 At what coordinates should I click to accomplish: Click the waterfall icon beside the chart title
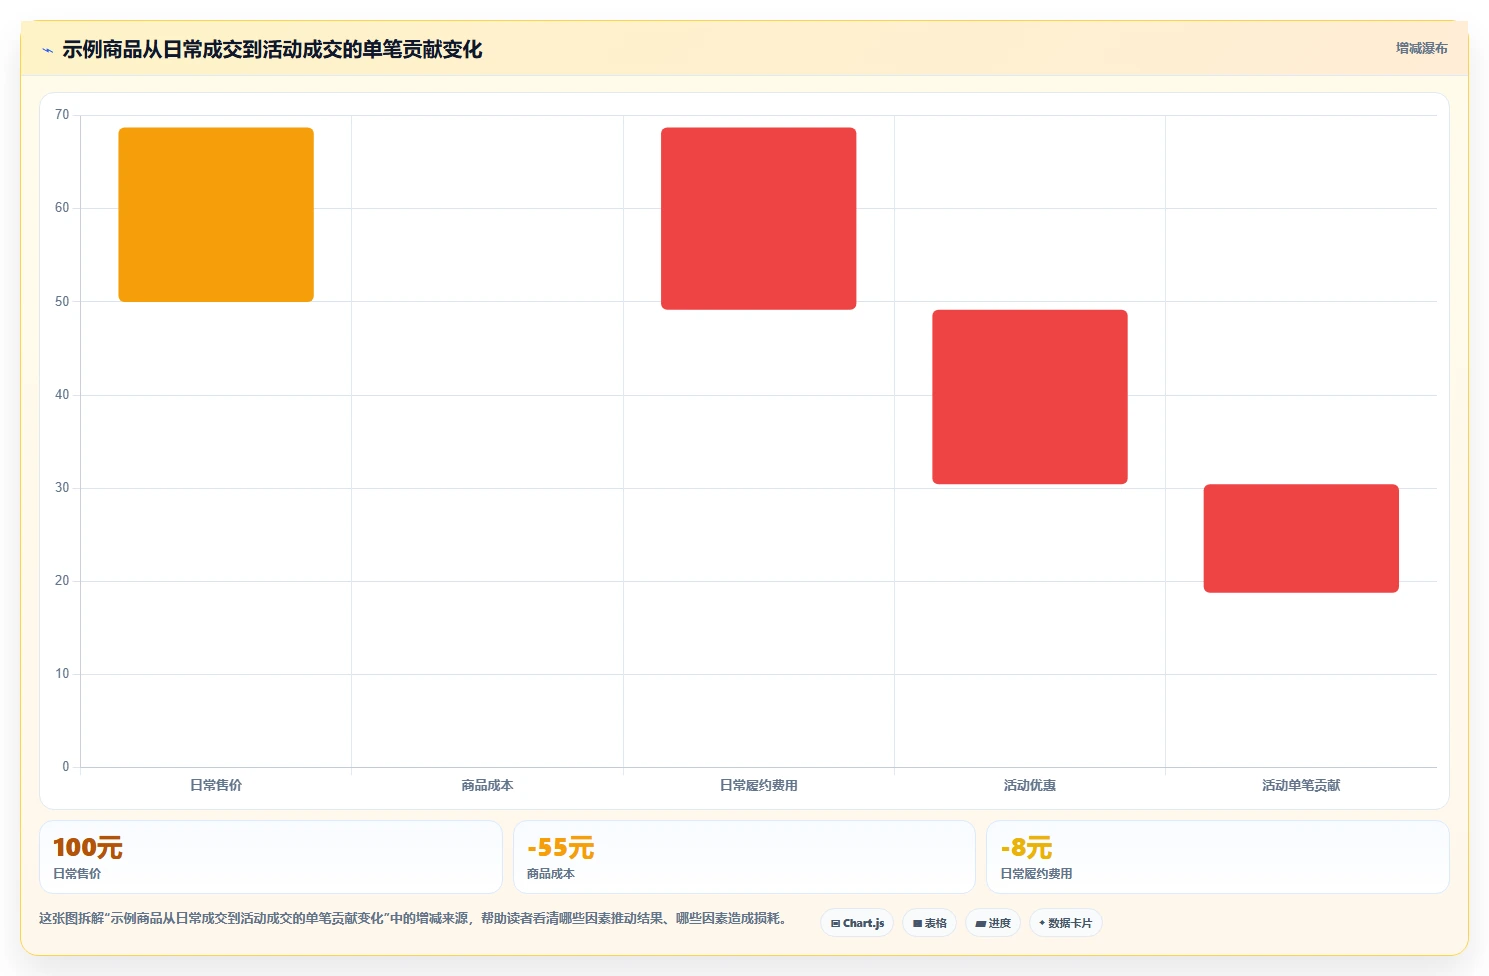47,50
